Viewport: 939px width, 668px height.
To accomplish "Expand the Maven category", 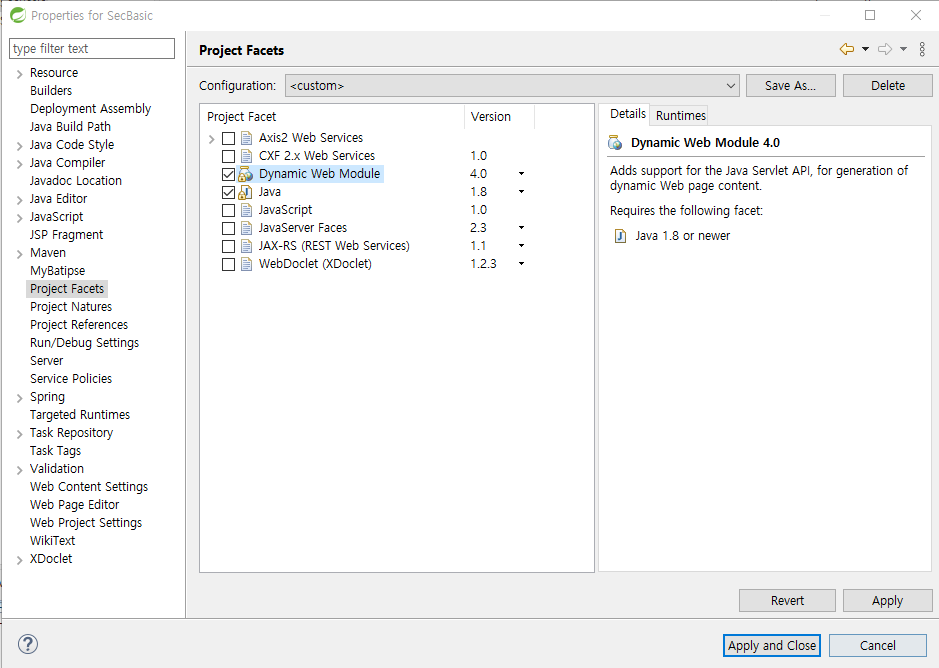I will (x=19, y=254).
